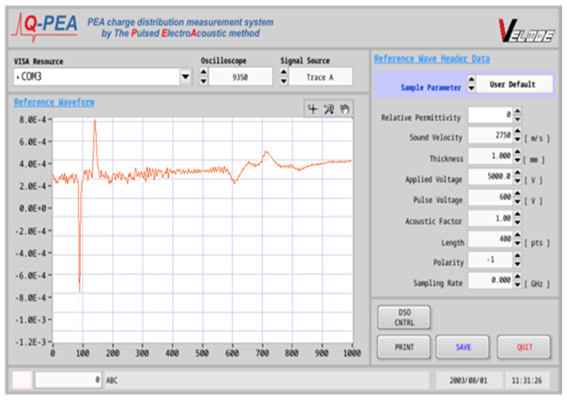This screenshot has height=400, width=567.
Task: Click the Acoustic Factor 1.00 field
Action: pyautogui.click(x=491, y=218)
